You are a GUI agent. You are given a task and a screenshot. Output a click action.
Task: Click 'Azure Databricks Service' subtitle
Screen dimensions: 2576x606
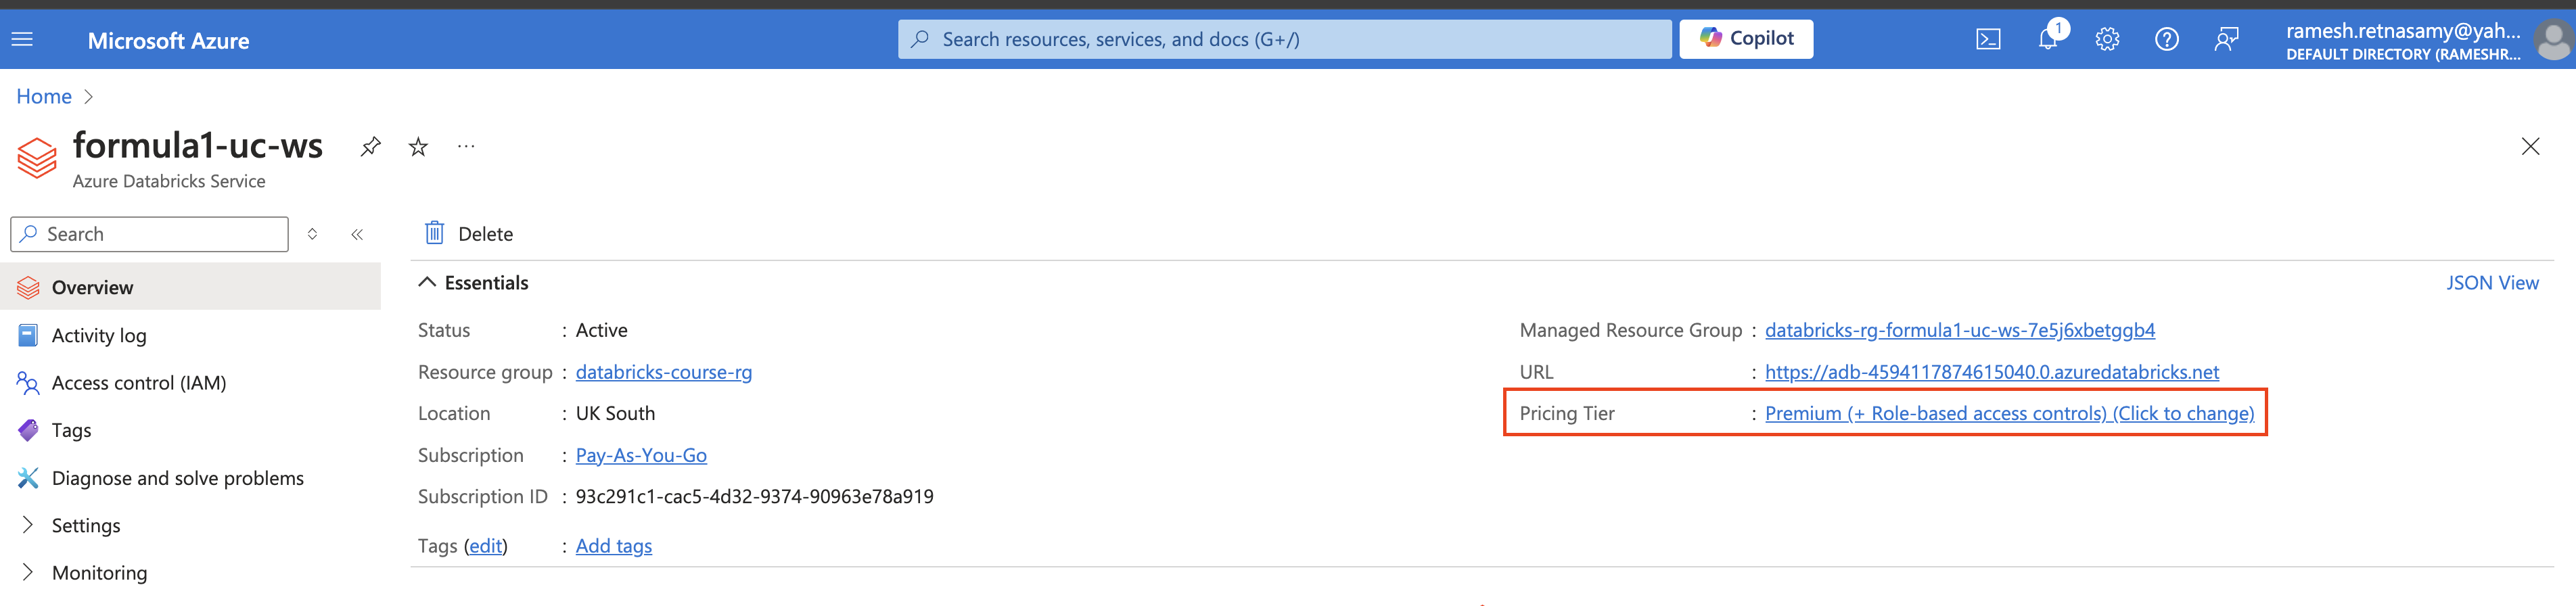169,181
